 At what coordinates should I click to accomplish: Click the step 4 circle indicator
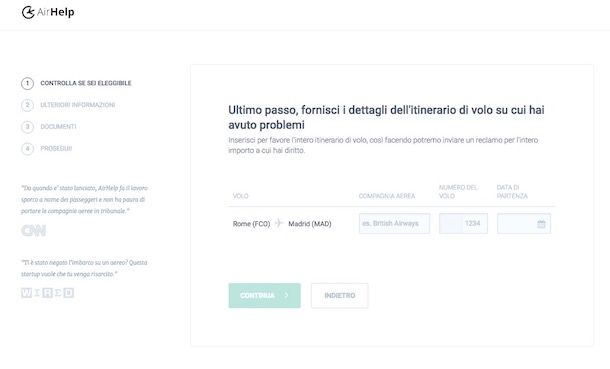[x=27, y=149]
